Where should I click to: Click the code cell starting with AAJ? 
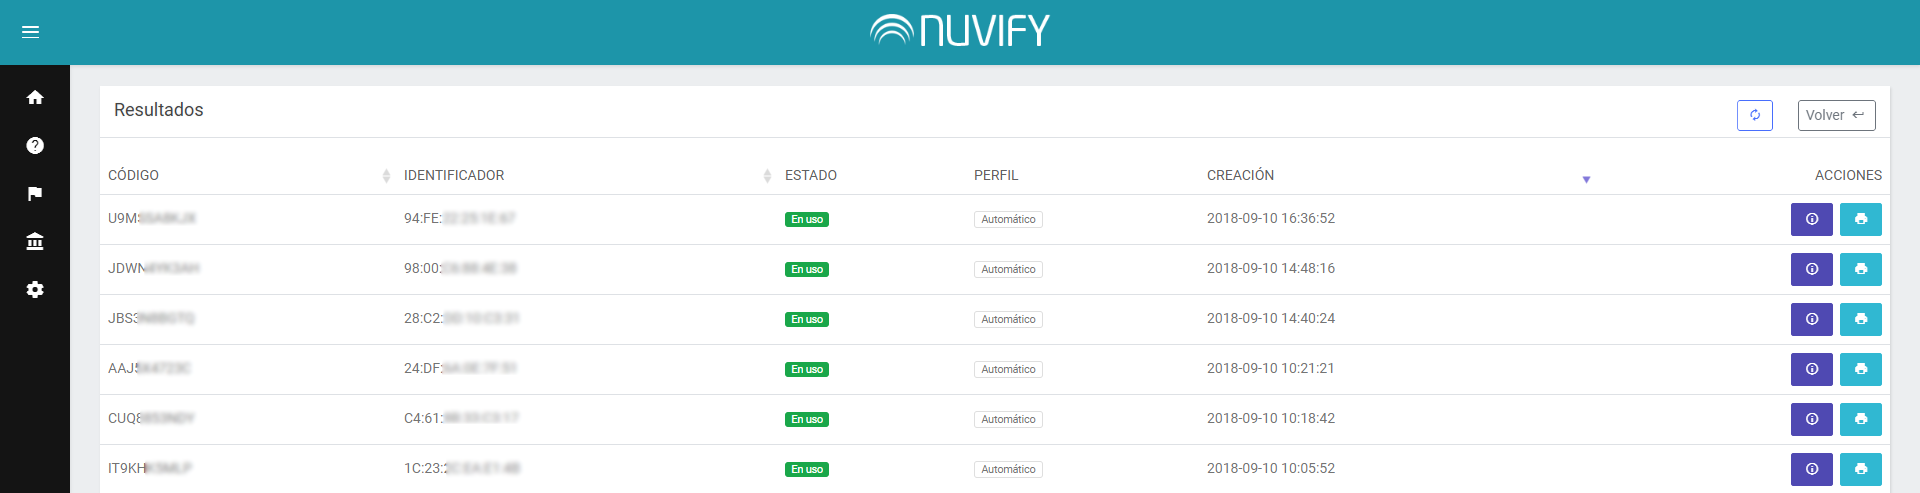click(x=149, y=368)
